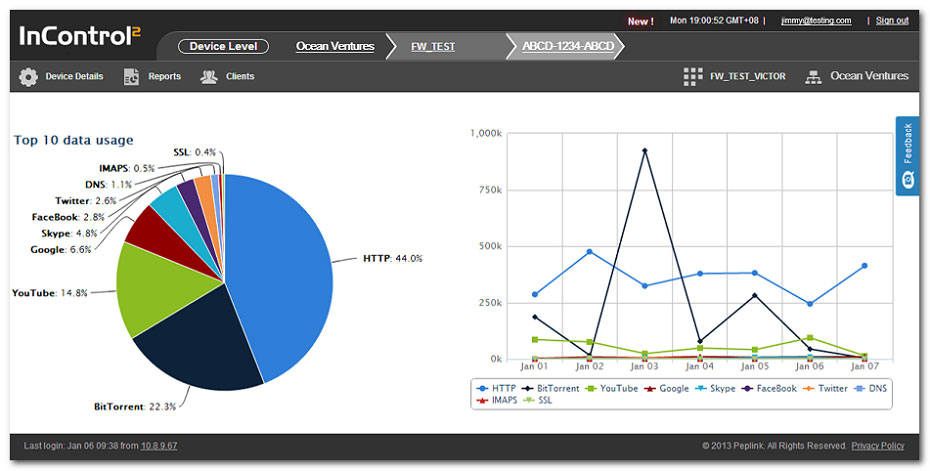Open the FW_TEST breadcrumb level
930x471 pixels.
pos(433,46)
